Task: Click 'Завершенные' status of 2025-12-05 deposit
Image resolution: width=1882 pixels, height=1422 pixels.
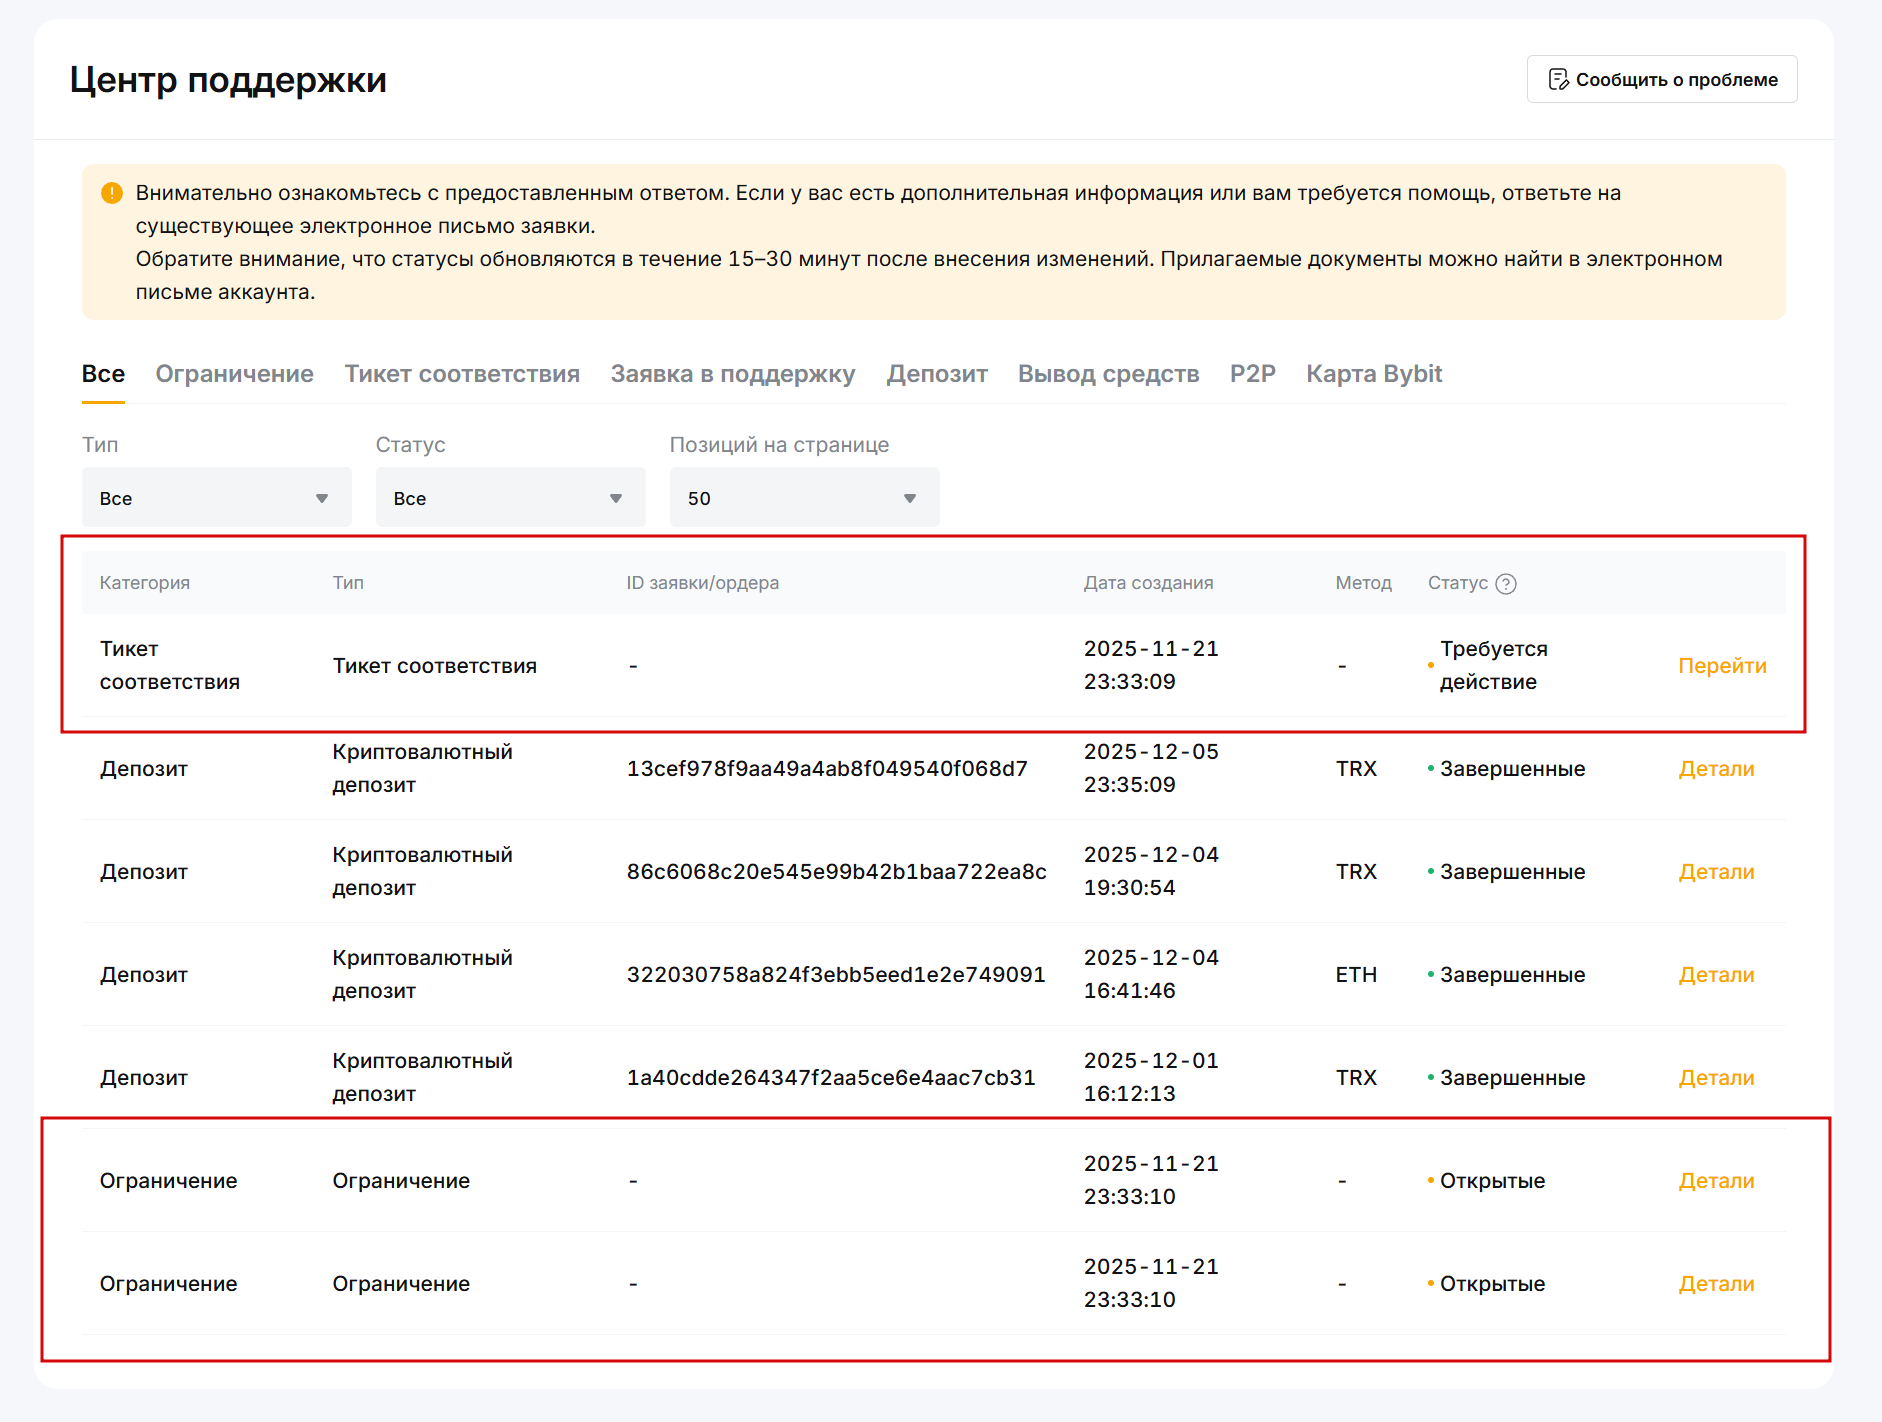Action: pos(1512,769)
